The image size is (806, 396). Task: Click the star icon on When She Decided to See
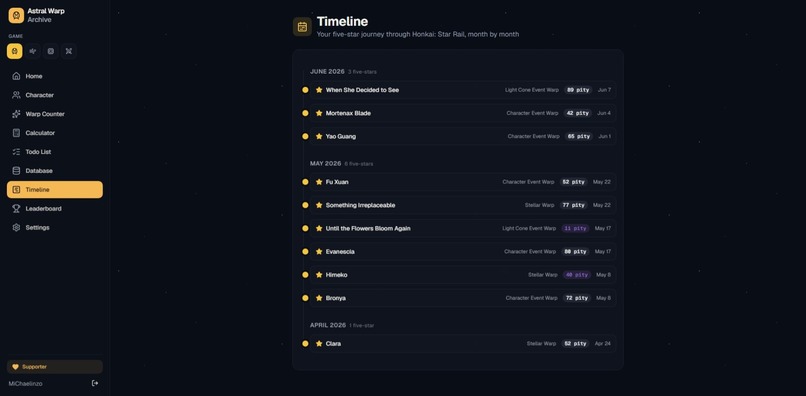[319, 90]
